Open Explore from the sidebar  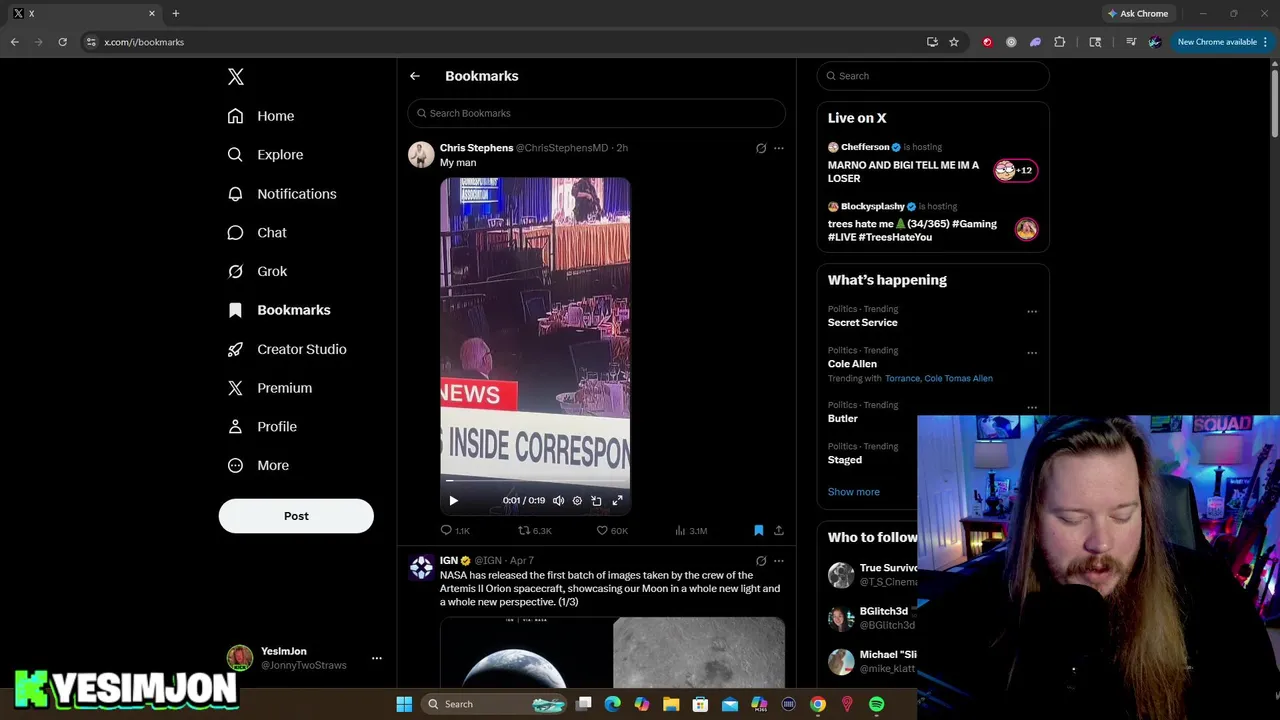(265, 155)
